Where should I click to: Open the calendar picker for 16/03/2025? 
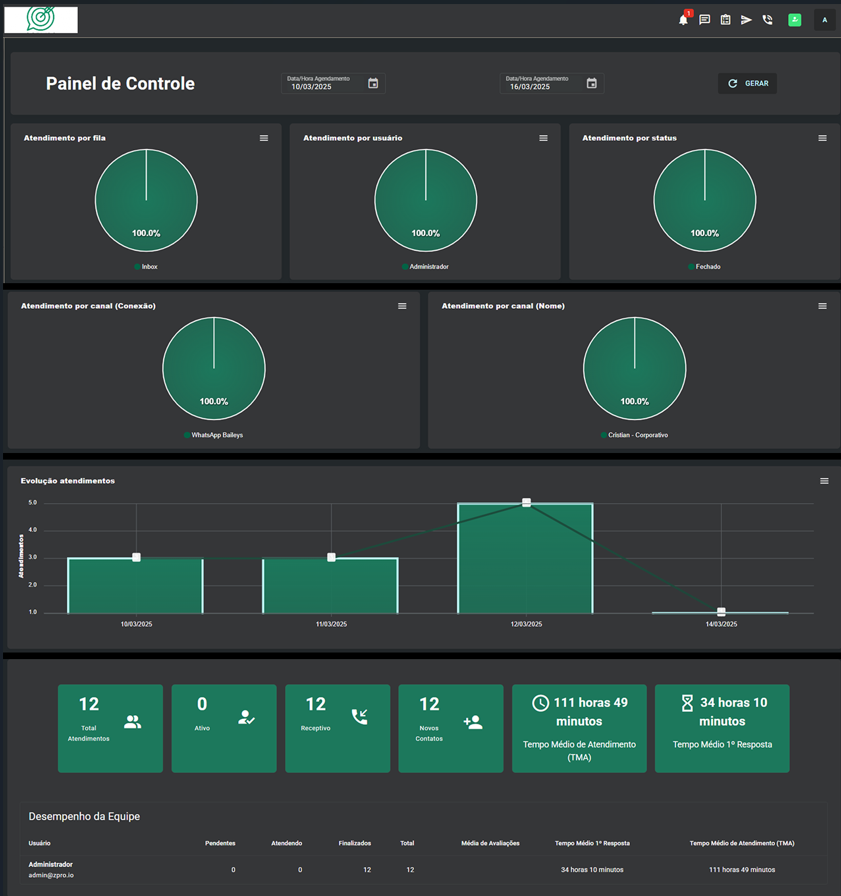point(592,83)
